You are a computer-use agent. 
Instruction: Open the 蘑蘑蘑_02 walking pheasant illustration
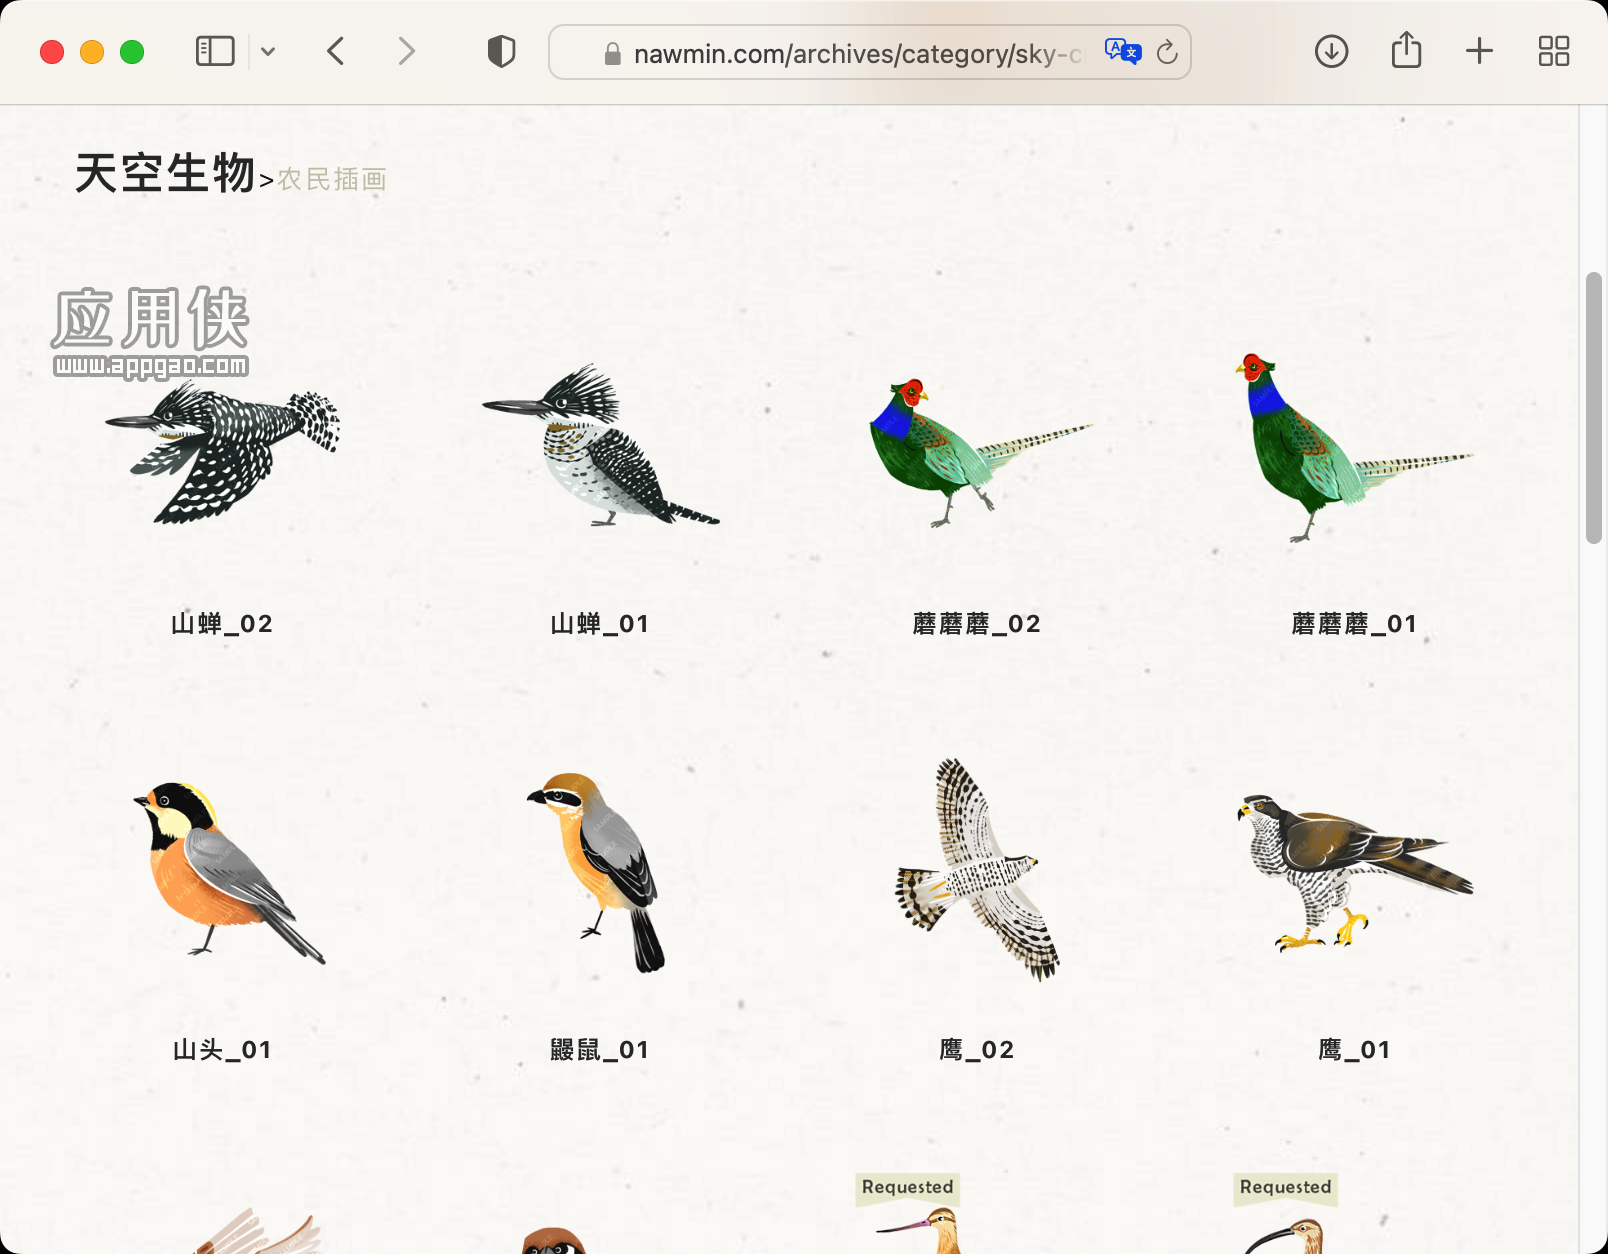[x=980, y=452]
